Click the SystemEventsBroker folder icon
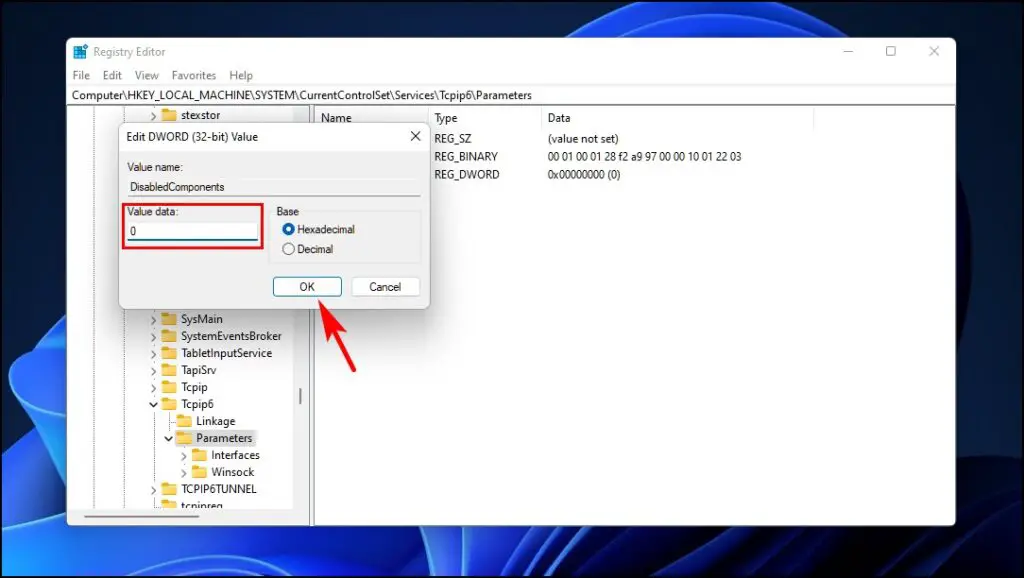This screenshot has height=578, width=1024. click(169, 336)
